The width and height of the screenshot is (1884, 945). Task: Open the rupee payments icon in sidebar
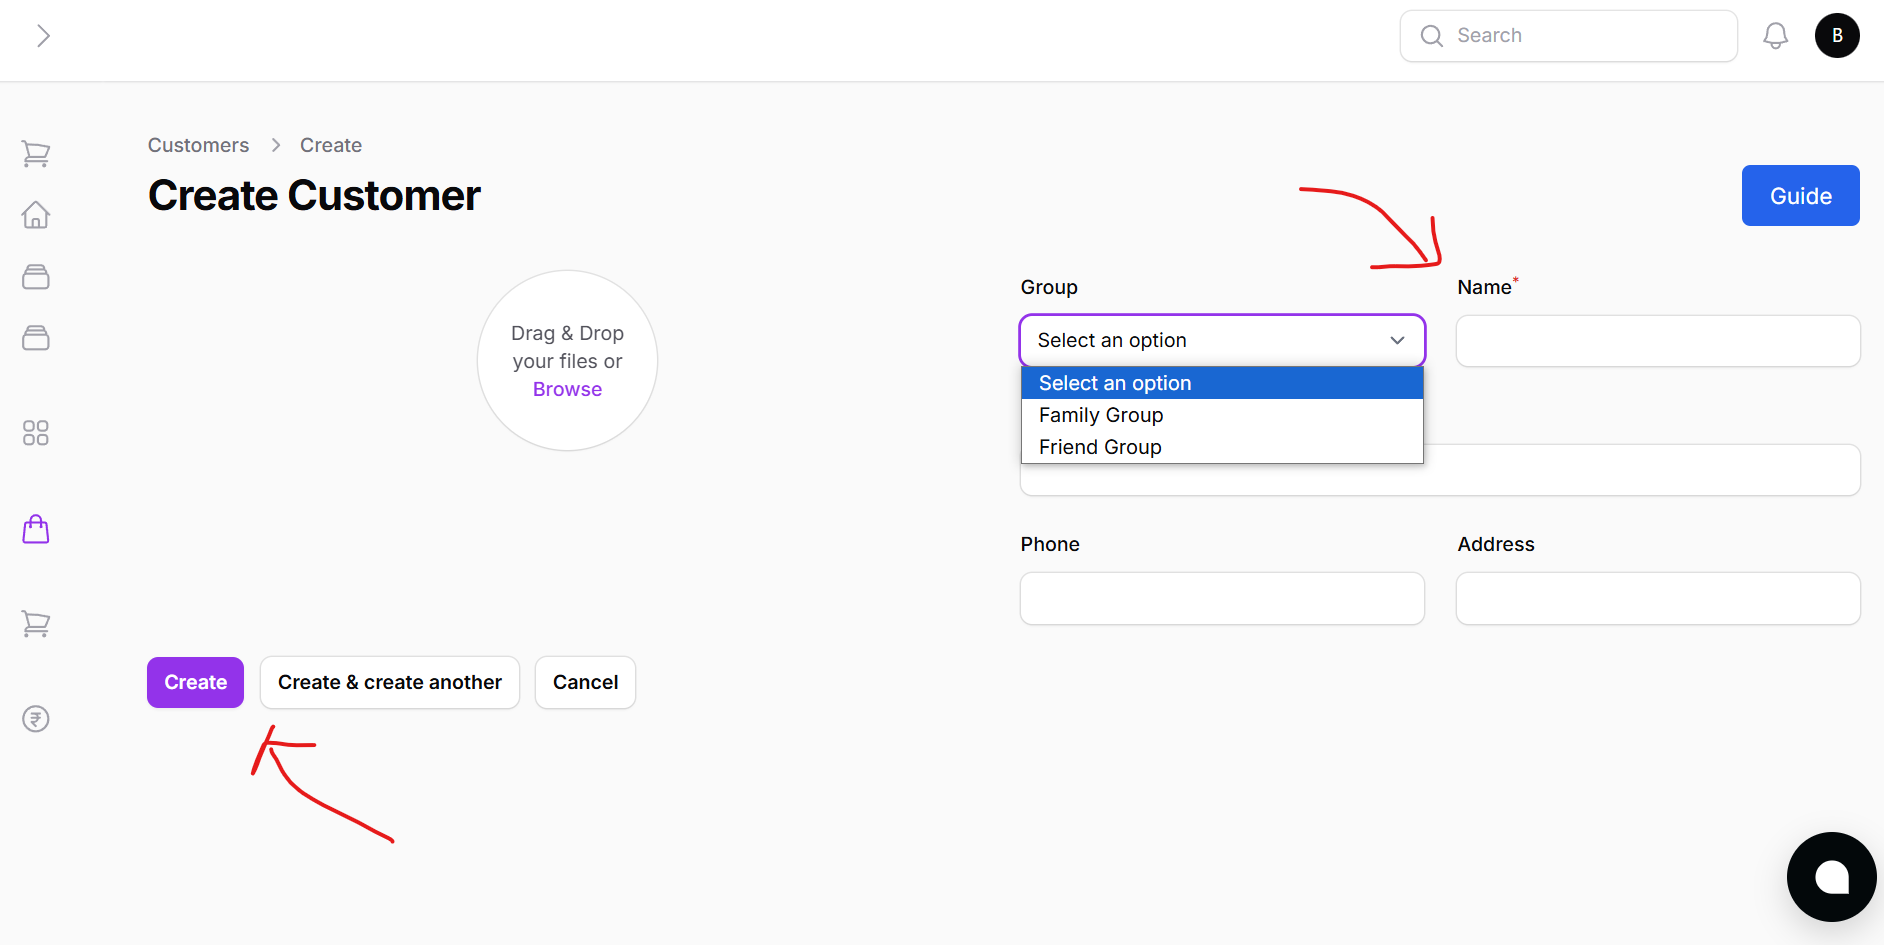36,718
